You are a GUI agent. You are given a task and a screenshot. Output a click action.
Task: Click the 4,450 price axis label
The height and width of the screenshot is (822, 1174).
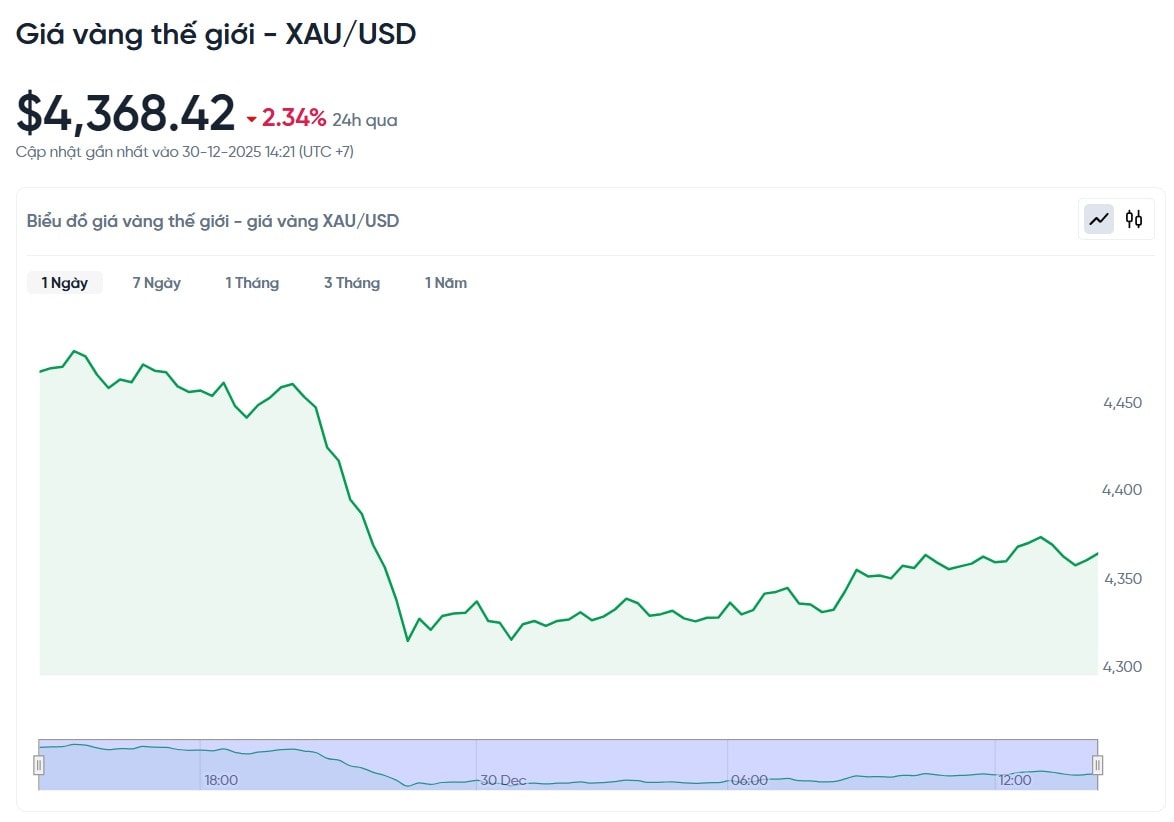coord(1122,403)
